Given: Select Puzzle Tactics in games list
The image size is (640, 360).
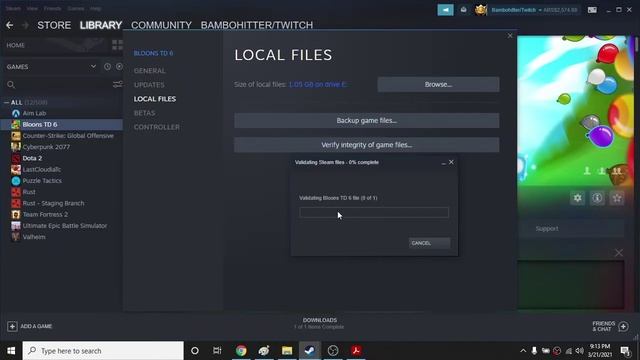Looking at the screenshot, I should pos(42,180).
